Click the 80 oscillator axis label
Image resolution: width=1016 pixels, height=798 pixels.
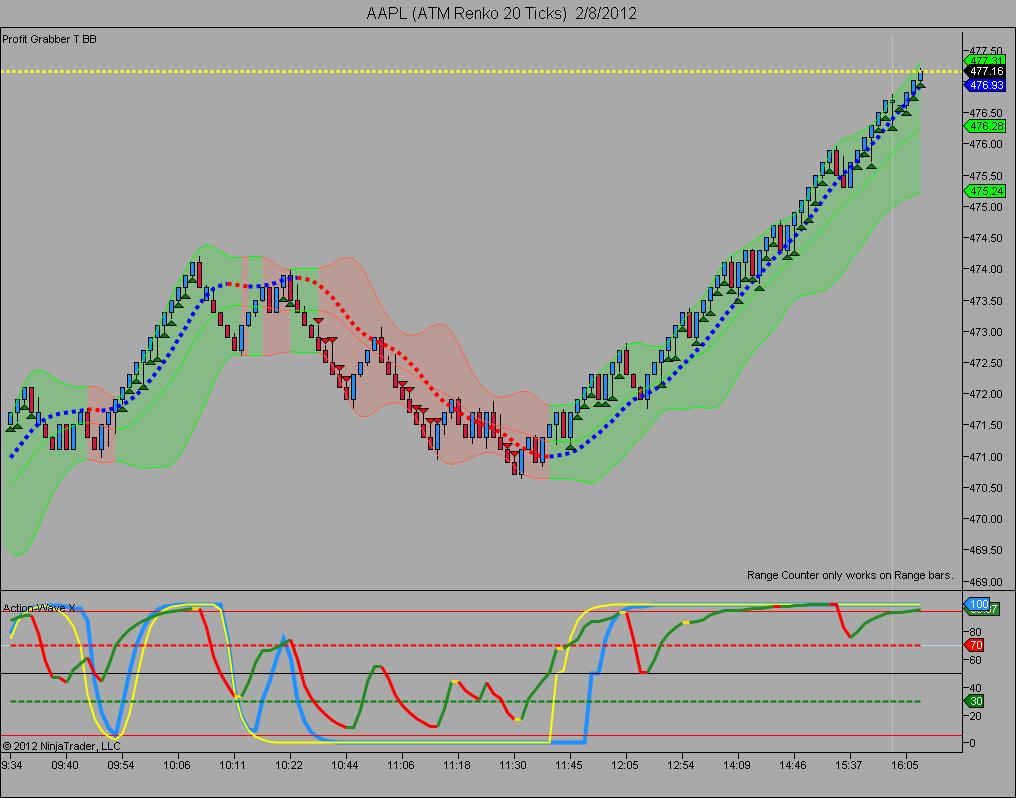(x=975, y=632)
